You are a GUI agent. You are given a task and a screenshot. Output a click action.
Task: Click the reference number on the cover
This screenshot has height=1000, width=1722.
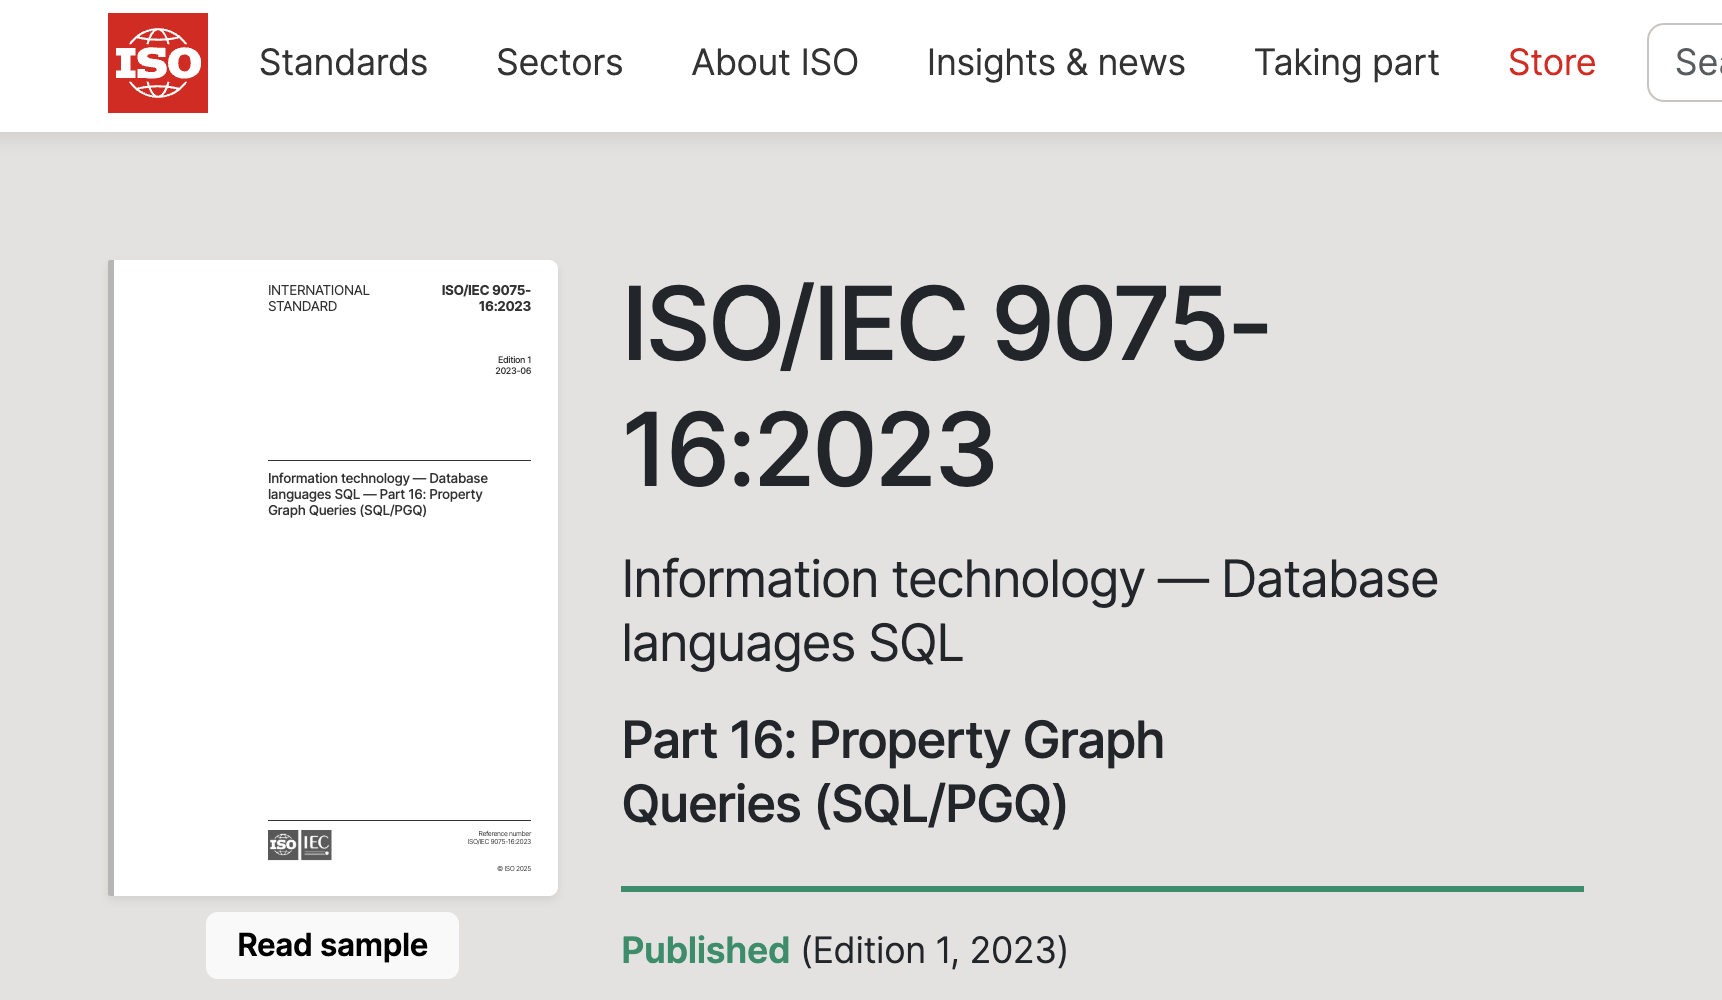click(499, 837)
